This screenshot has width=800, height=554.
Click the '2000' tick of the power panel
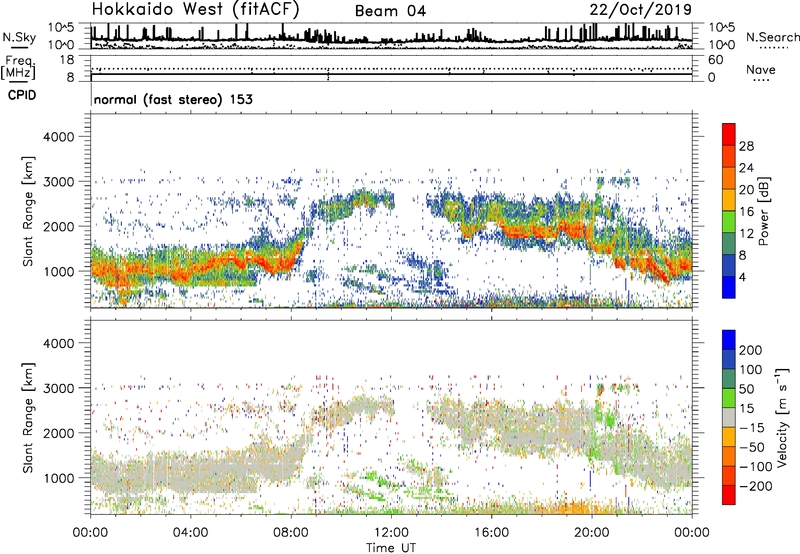(x=58, y=226)
